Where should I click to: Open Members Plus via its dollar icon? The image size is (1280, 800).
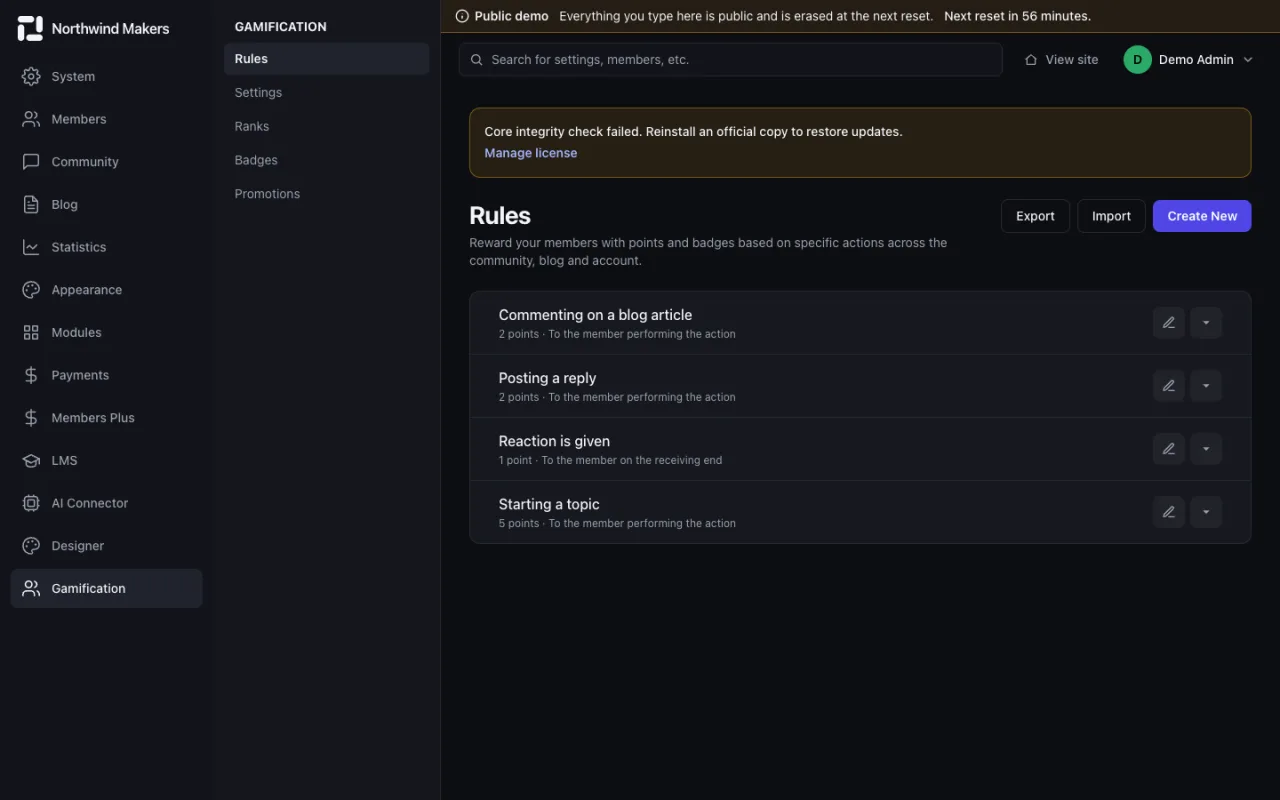click(31, 418)
